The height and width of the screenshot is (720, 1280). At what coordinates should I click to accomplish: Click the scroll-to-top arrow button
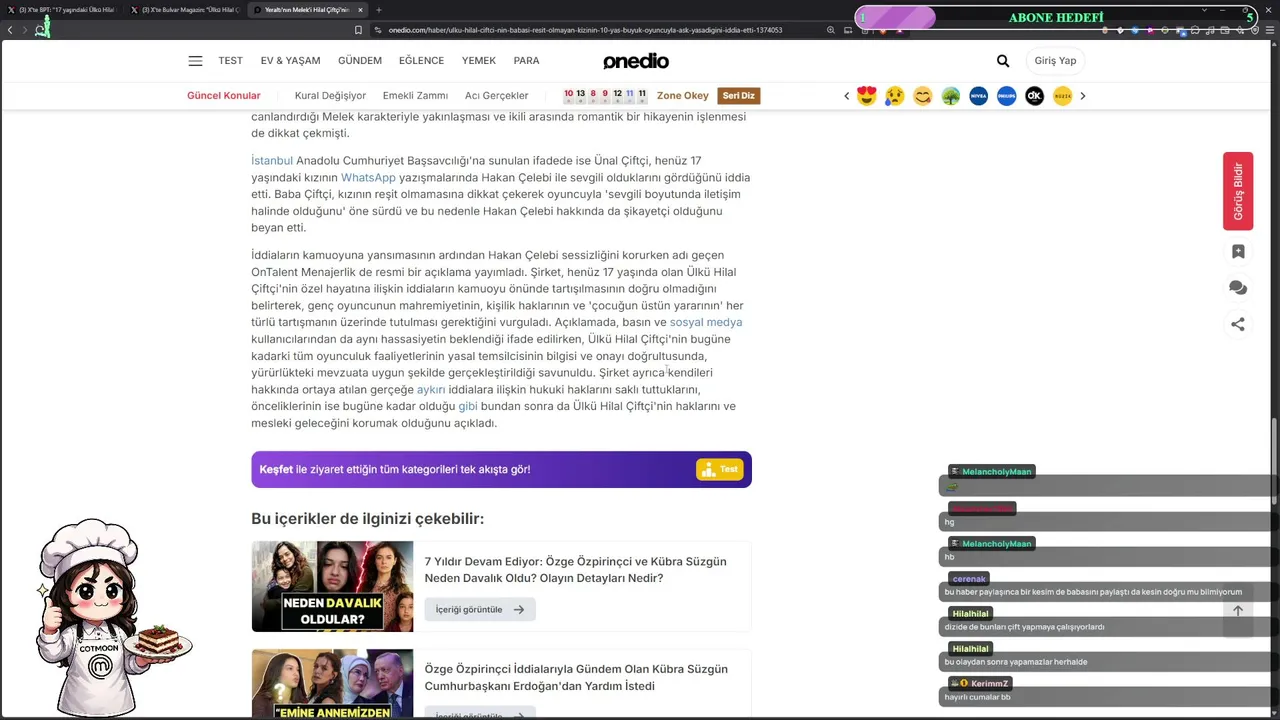1238,611
